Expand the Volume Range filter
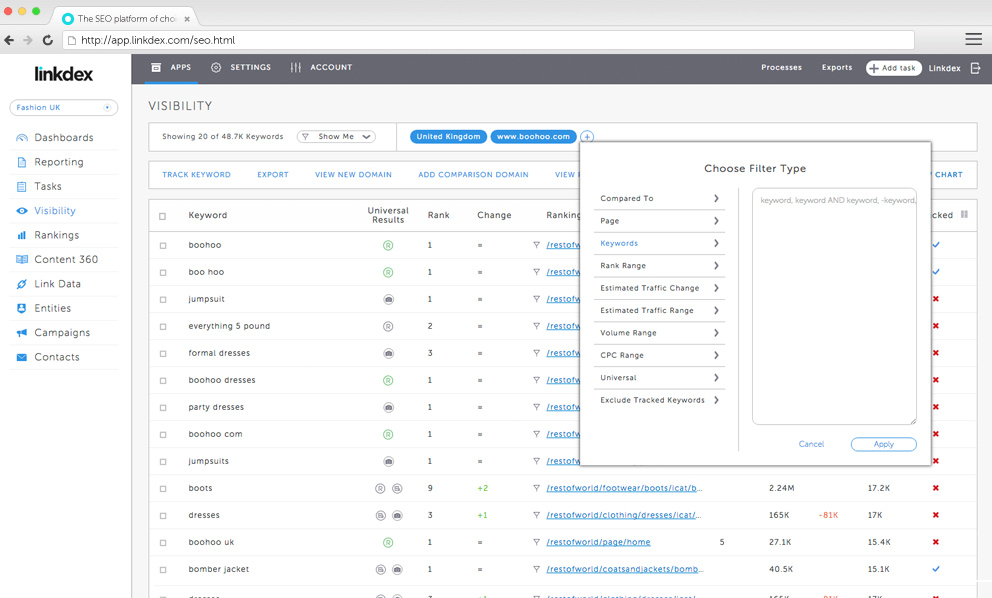Image resolution: width=992 pixels, height=598 pixels. pyautogui.click(x=659, y=333)
